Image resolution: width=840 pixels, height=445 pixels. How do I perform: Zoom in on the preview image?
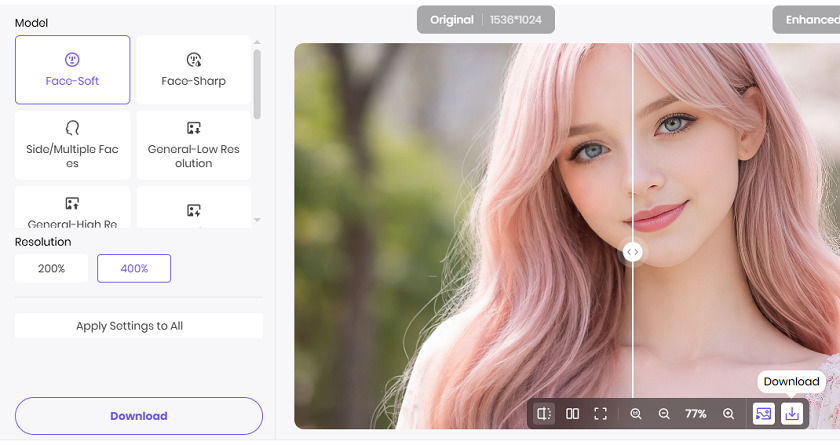(728, 413)
